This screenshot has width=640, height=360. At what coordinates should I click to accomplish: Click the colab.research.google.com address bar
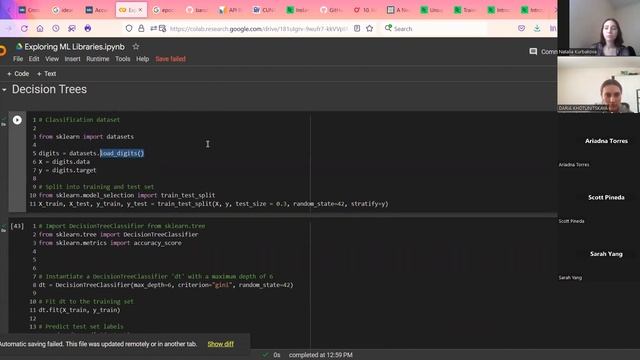pos(259,29)
